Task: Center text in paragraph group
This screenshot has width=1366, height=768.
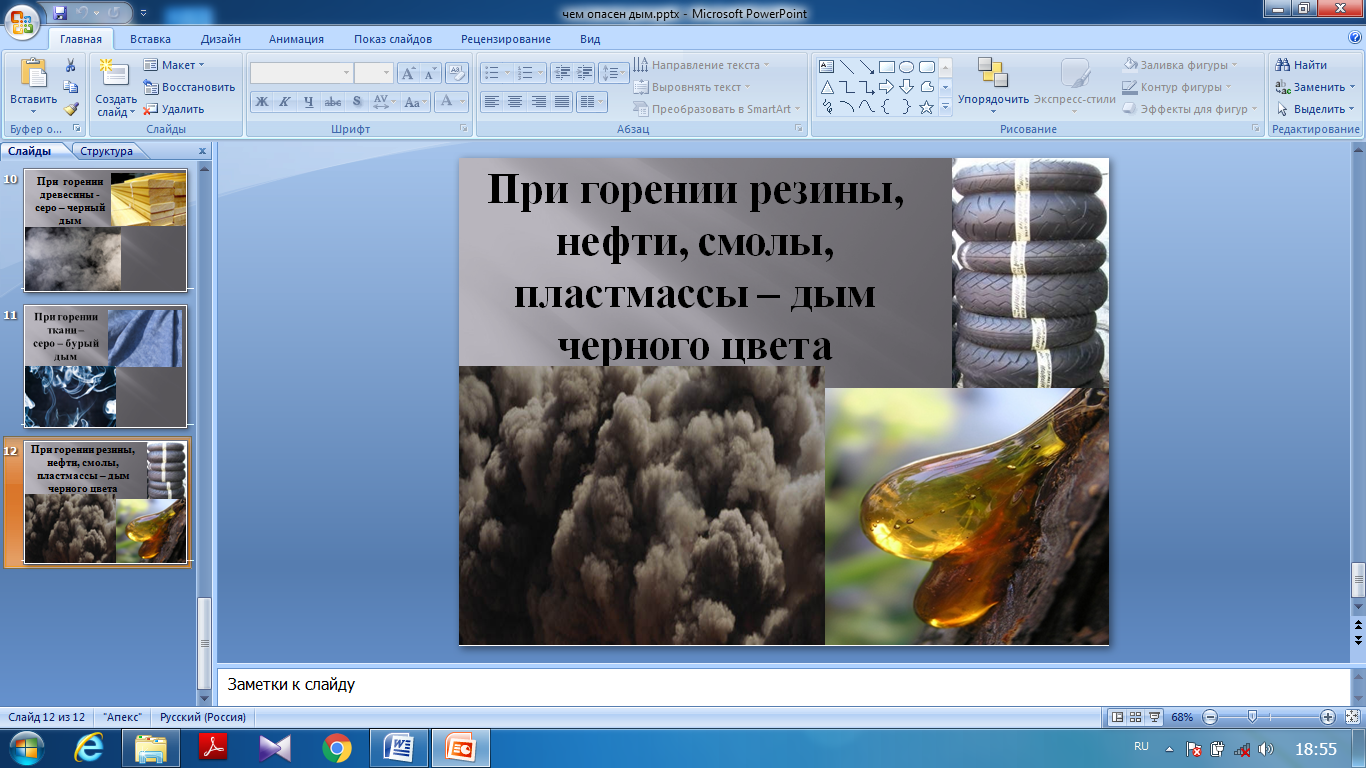Action: pyautogui.click(x=515, y=101)
